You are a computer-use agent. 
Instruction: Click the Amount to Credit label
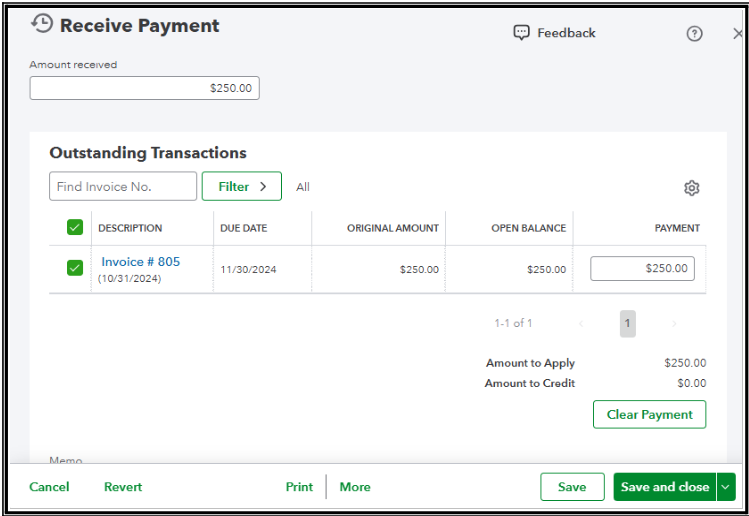tap(530, 383)
